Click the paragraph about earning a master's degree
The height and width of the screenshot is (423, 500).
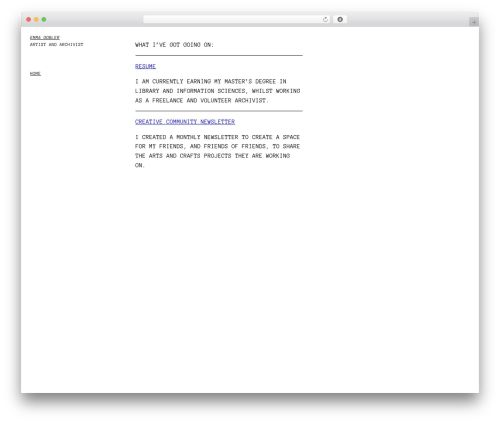click(x=218, y=91)
